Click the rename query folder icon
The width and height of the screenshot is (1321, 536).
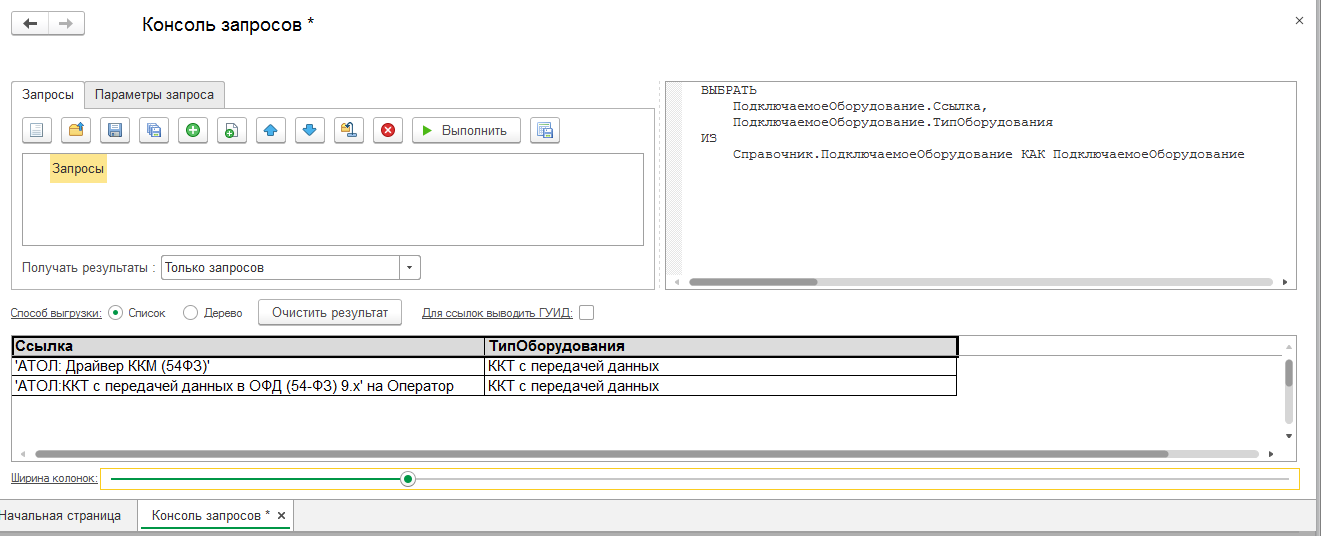pos(349,130)
